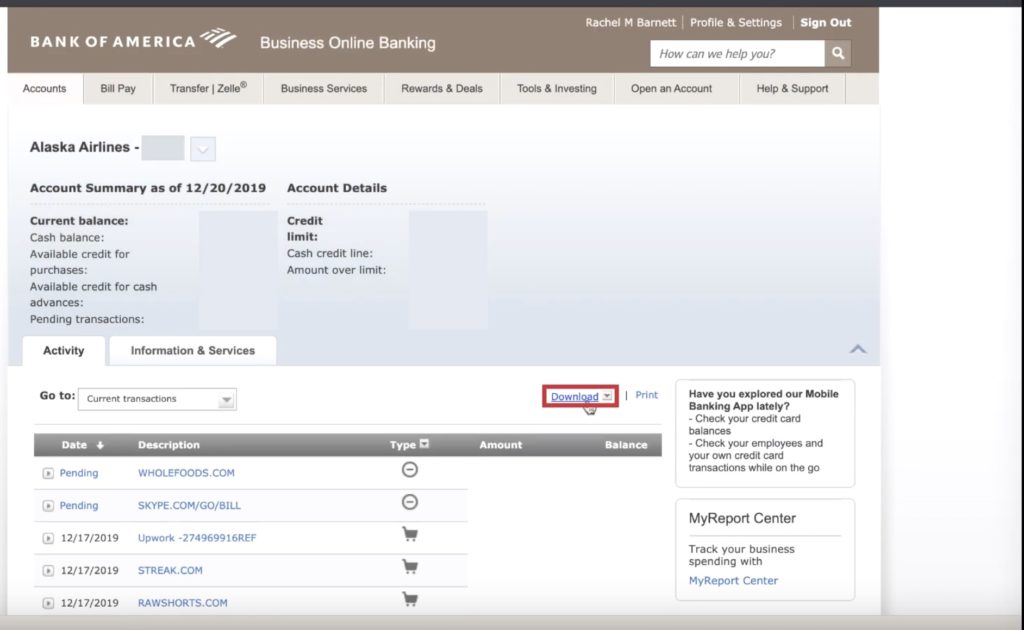Viewport: 1024px width, 630px height.
Task: Switch to the Activity tab
Action: [x=63, y=351]
